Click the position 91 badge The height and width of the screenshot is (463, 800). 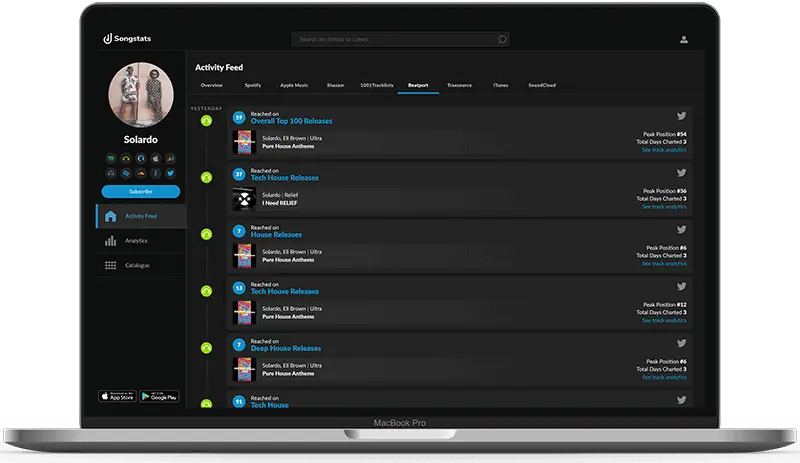[x=239, y=401]
